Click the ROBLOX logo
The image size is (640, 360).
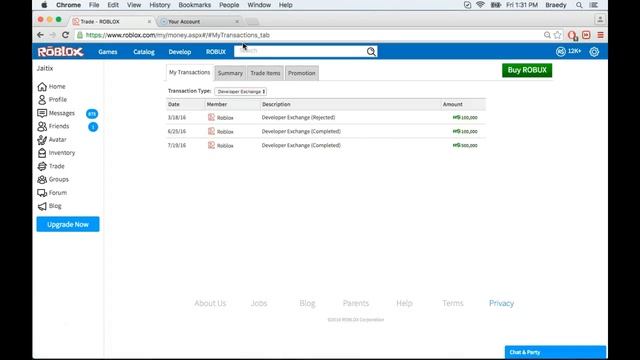[x=60, y=52]
